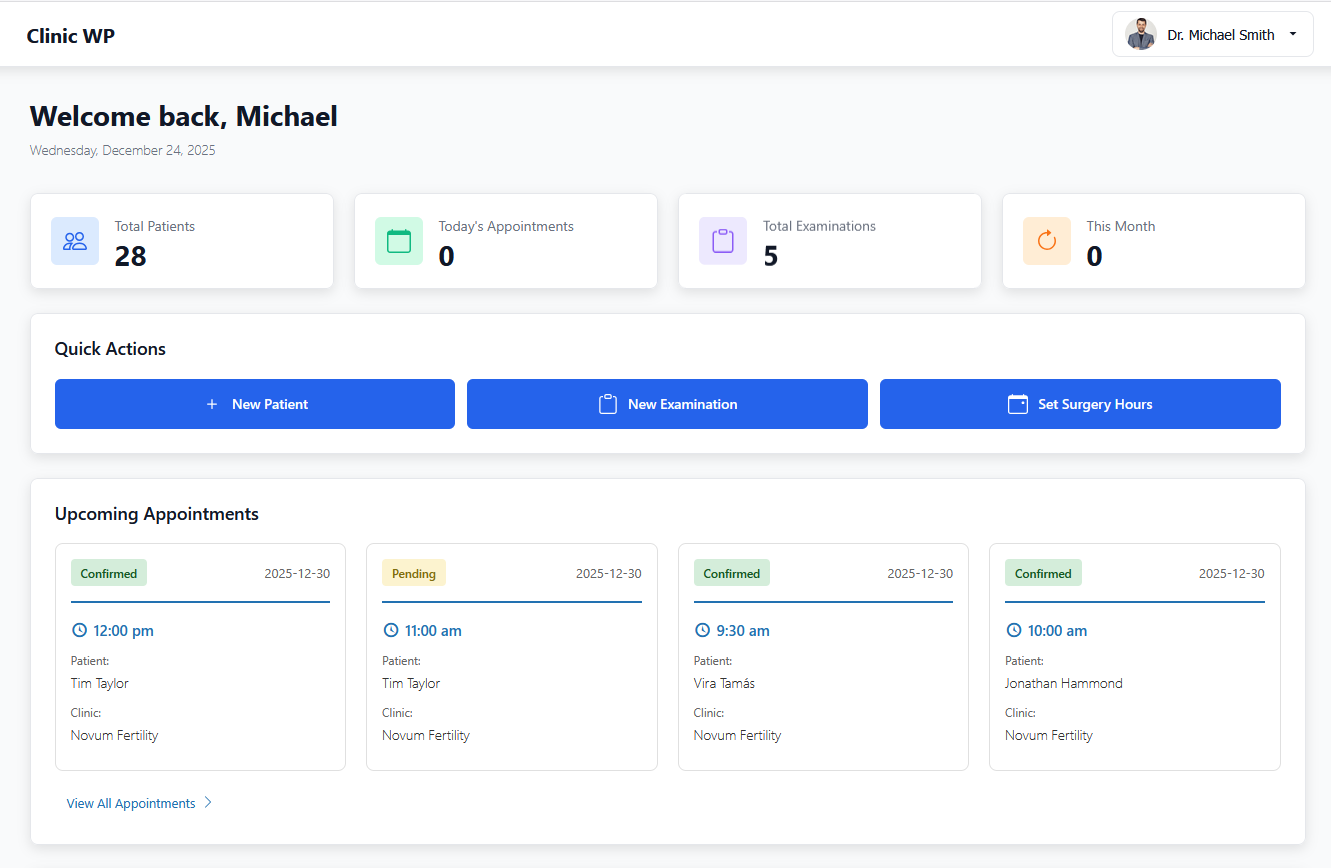The height and width of the screenshot is (868, 1331).
Task: Click the clipboard icon on New Examination button
Action: 607,404
